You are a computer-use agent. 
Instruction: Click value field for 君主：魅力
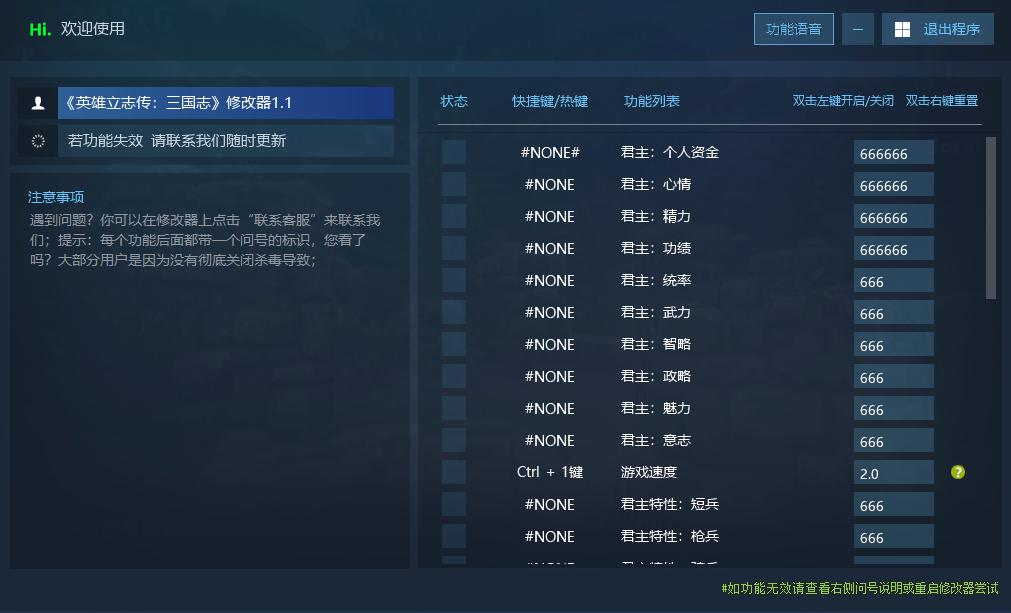(894, 409)
